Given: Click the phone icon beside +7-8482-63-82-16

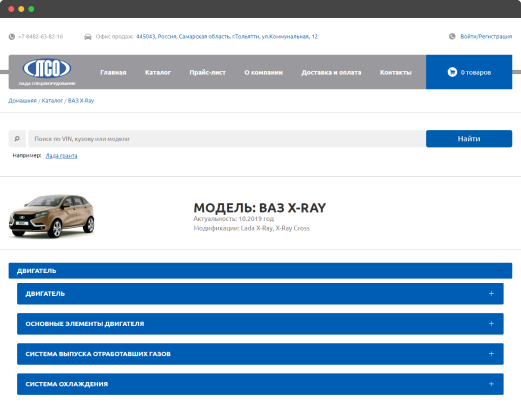Looking at the screenshot, I should click(x=12, y=37).
